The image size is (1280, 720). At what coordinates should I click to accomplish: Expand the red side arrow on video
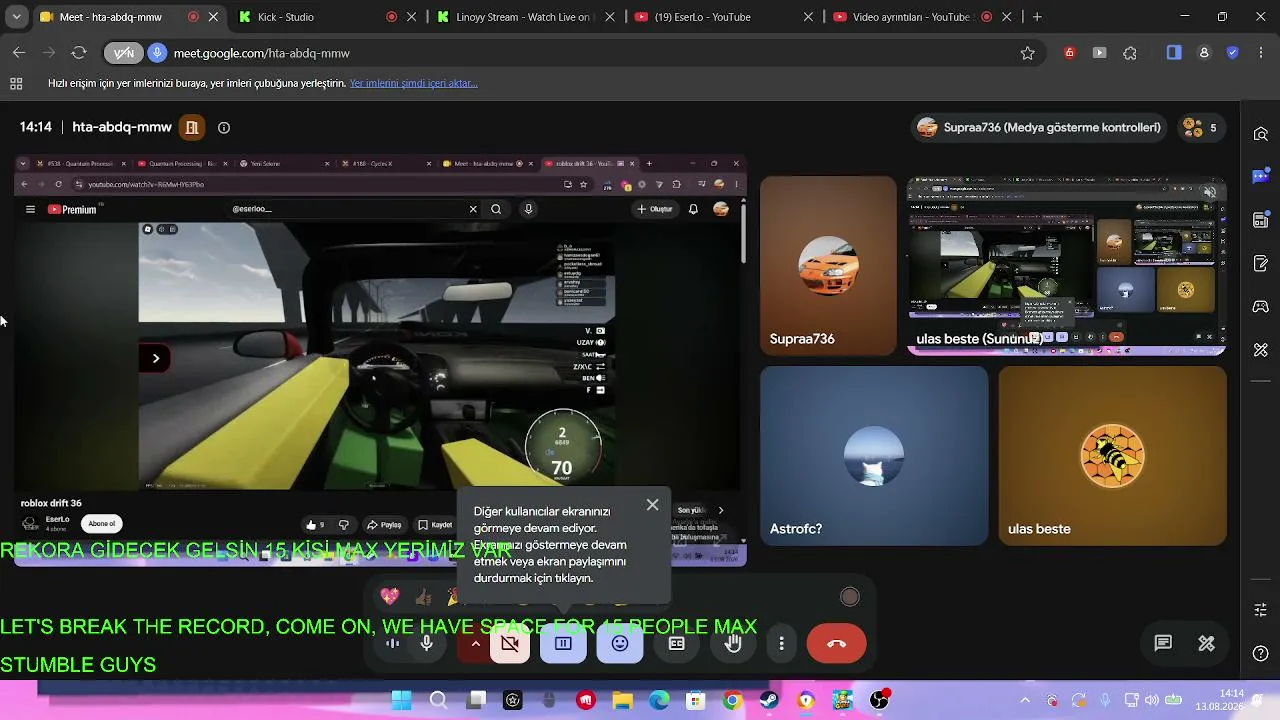tap(155, 358)
